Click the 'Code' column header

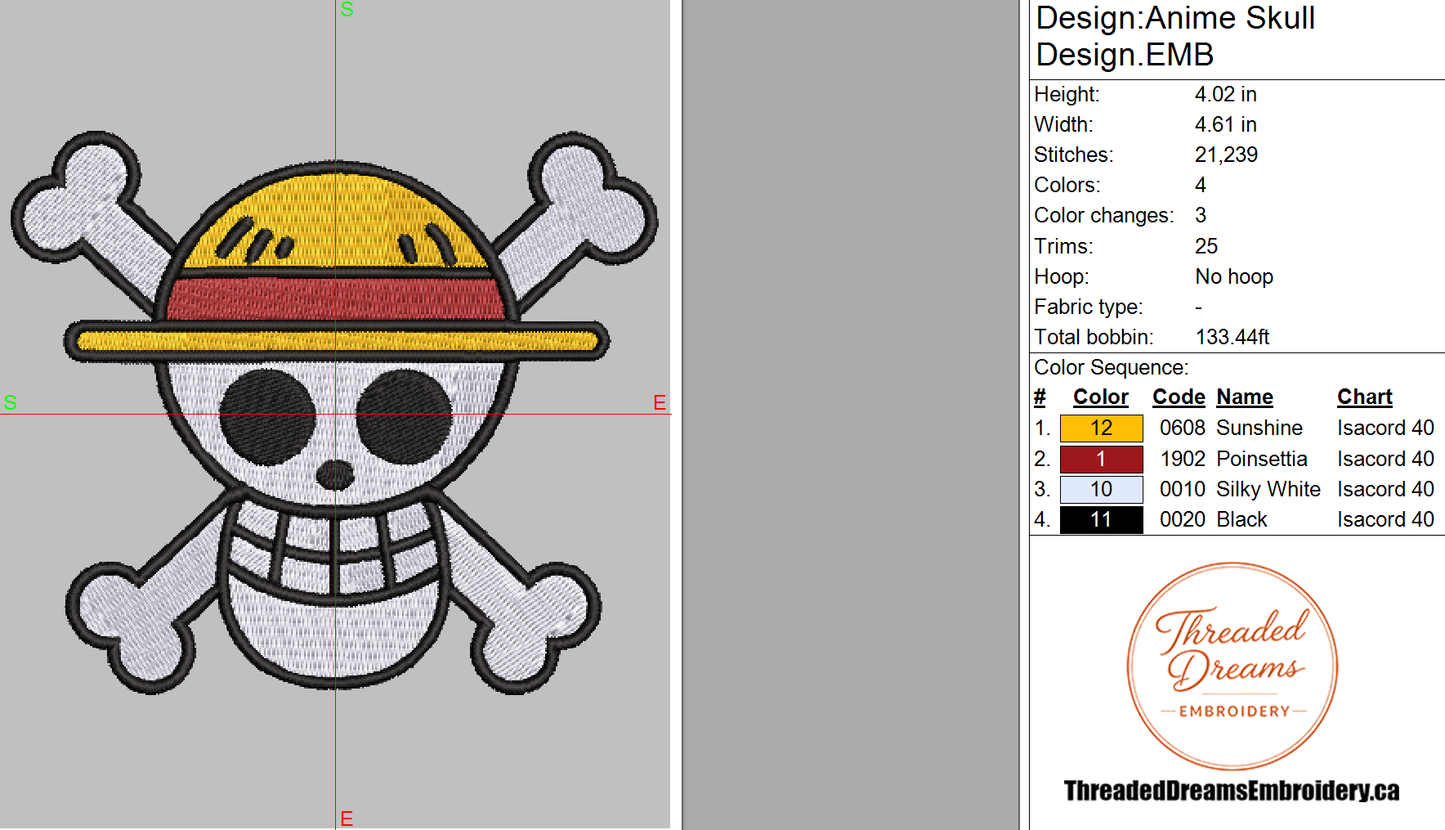1178,397
